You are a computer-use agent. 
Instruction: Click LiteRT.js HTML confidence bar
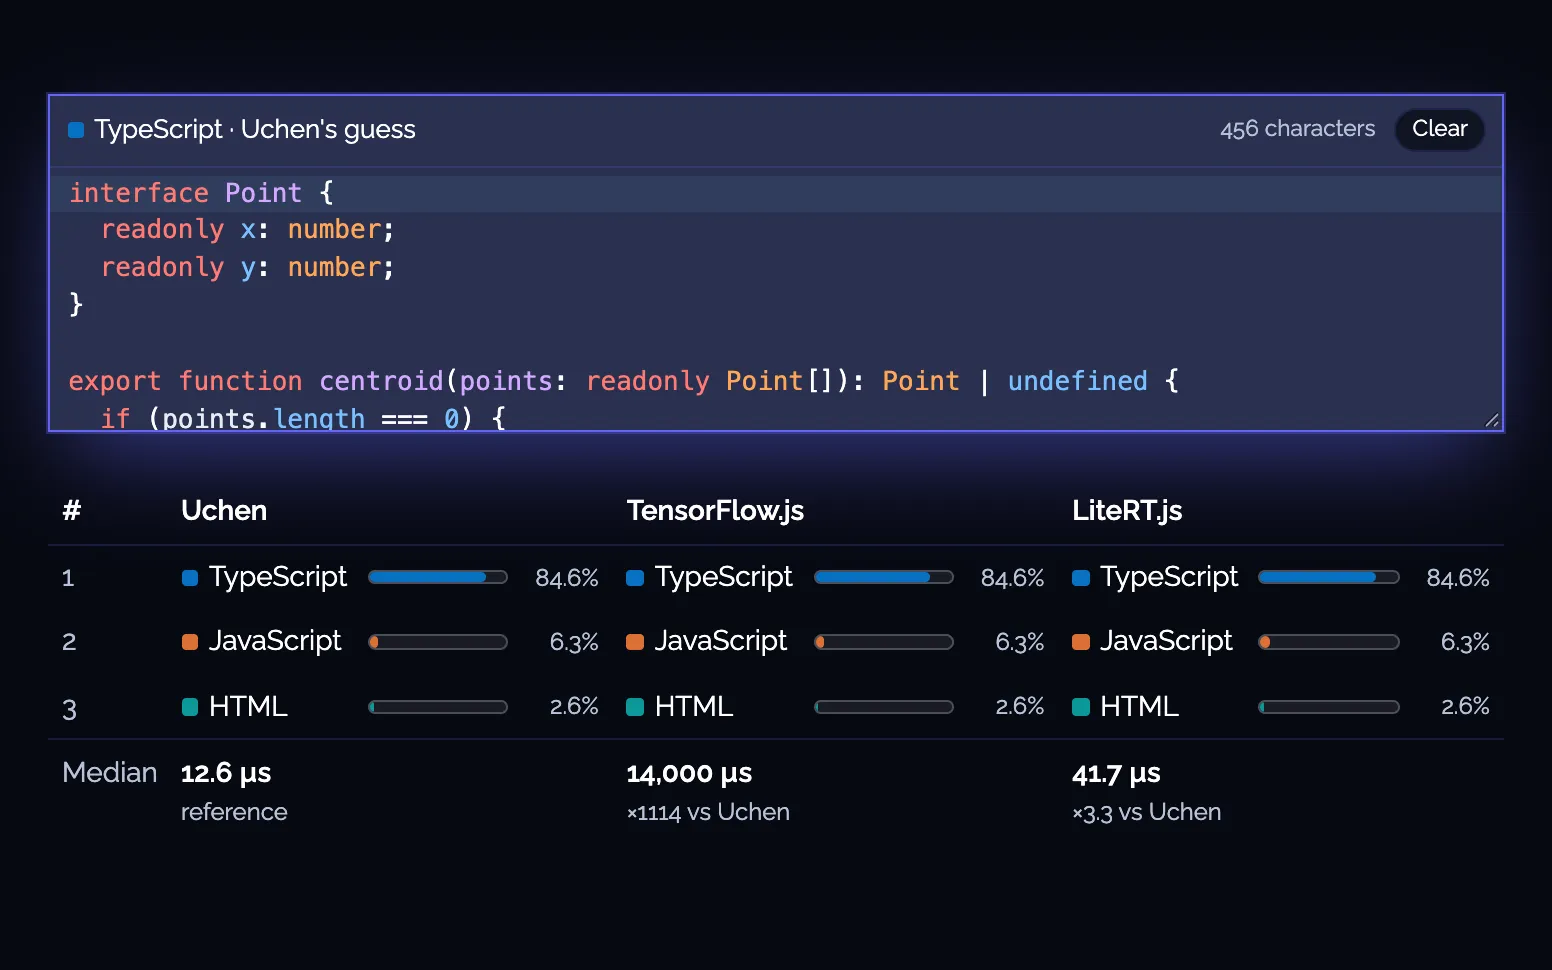[1329, 707]
